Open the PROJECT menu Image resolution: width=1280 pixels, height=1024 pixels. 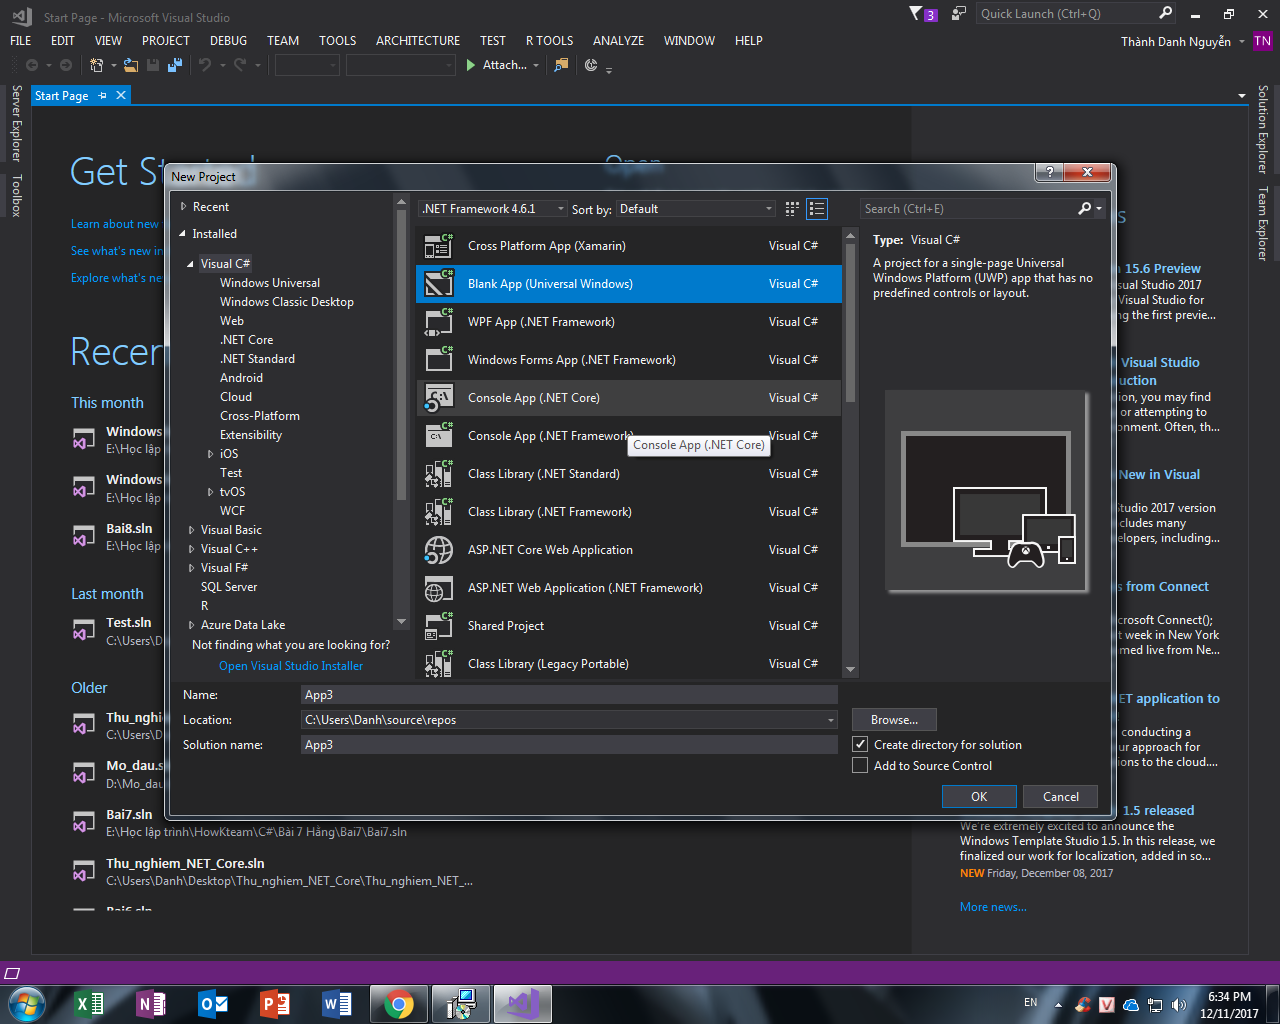pyautogui.click(x=166, y=41)
